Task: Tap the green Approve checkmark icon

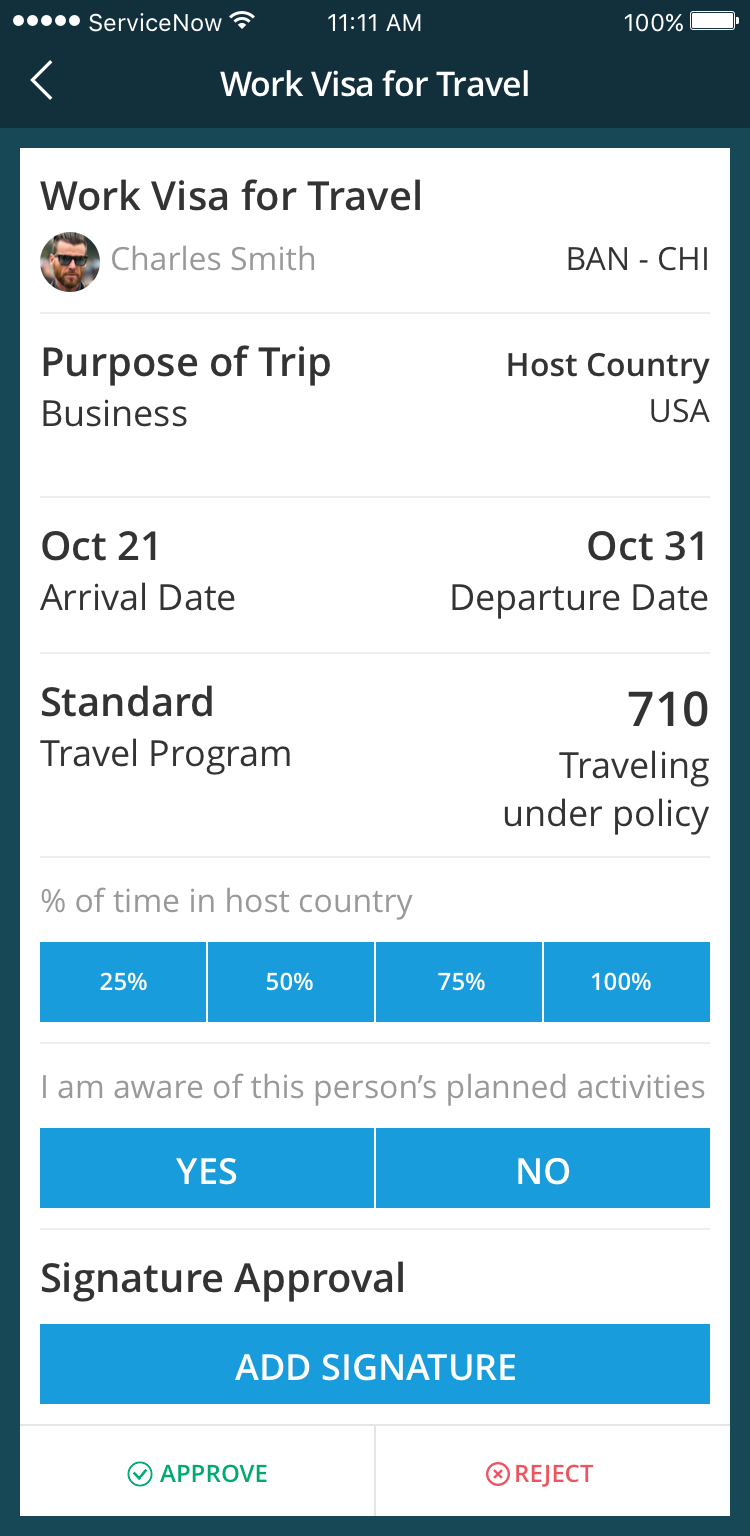Action: (139, 1474)
